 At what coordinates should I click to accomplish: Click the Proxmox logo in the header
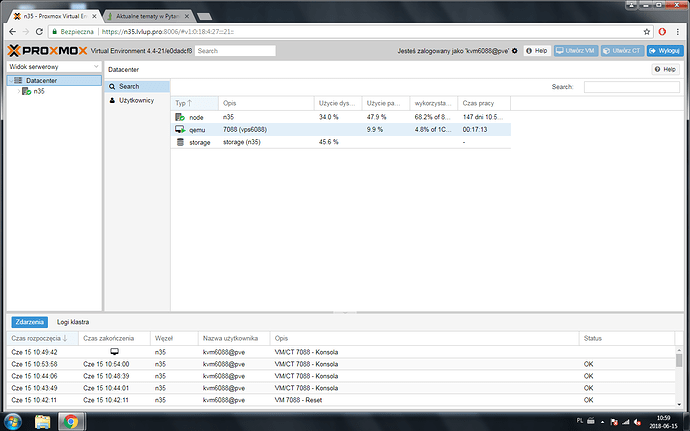tap(48, 50)
